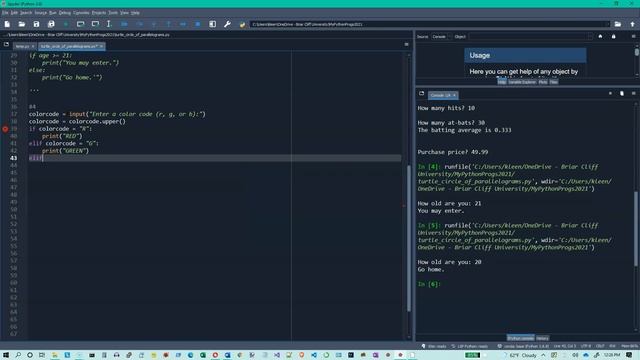Screen dimensions: 640x360
Task: Open the Projects menu
Action: coord(99,13)
